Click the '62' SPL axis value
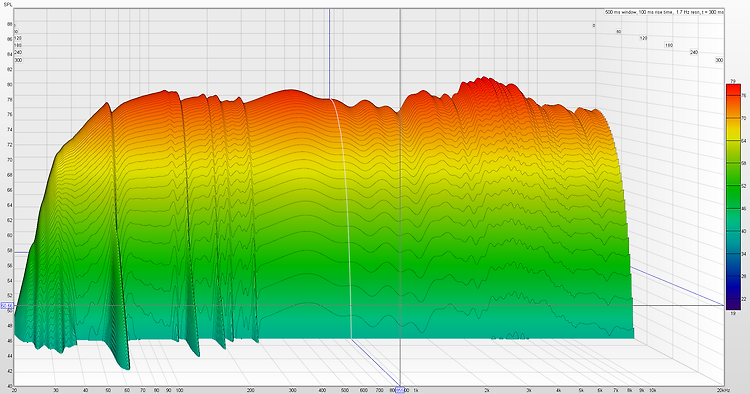 [x=10, y=220]
